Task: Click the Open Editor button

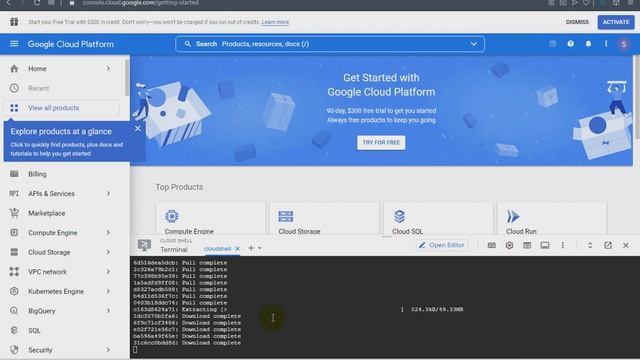Action: [x=442, y=245]
